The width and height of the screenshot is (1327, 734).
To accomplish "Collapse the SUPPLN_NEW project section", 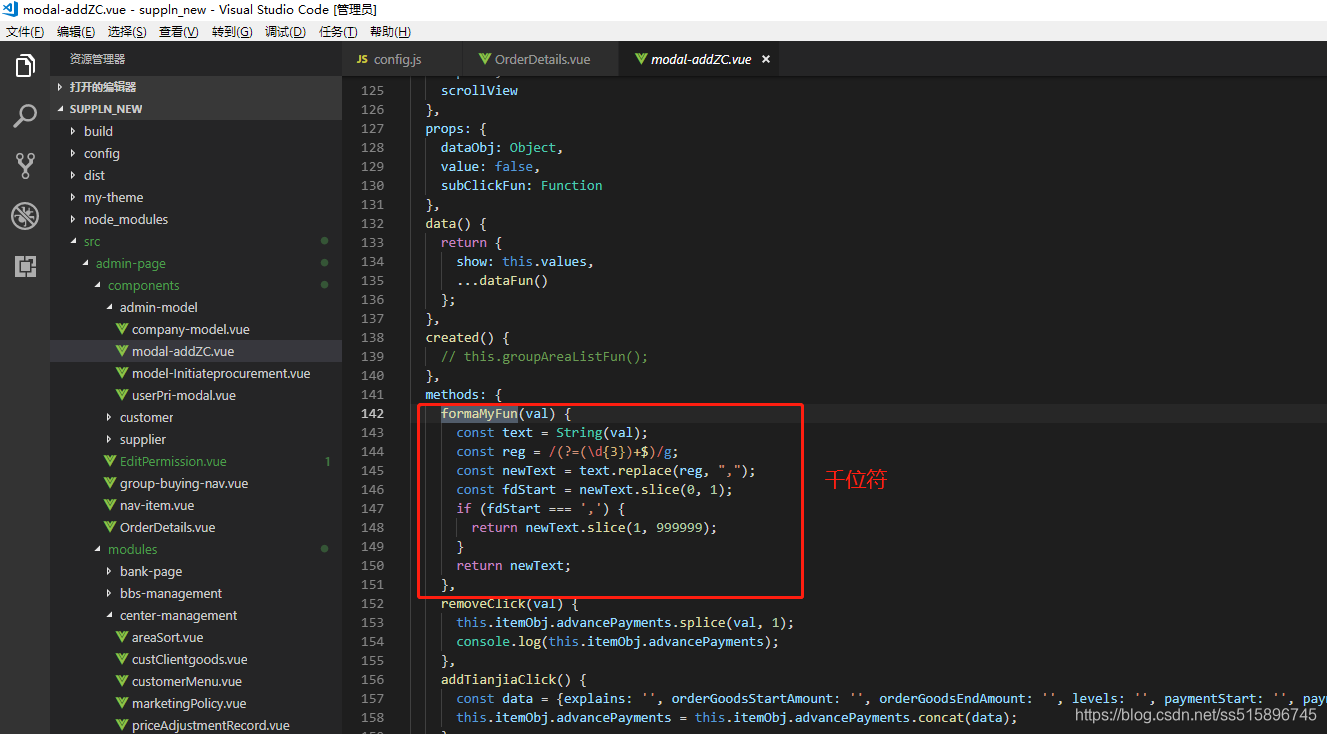I will pos(196,109).
